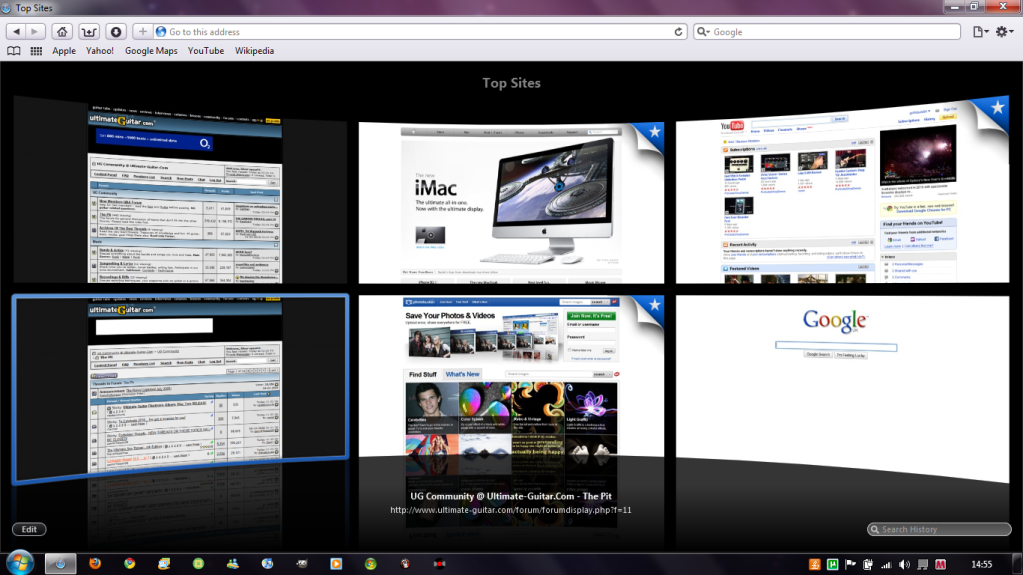The image size is (1023, 575).
Task: Click the globe site icon in address bar
Action: (x=160, y=31)
